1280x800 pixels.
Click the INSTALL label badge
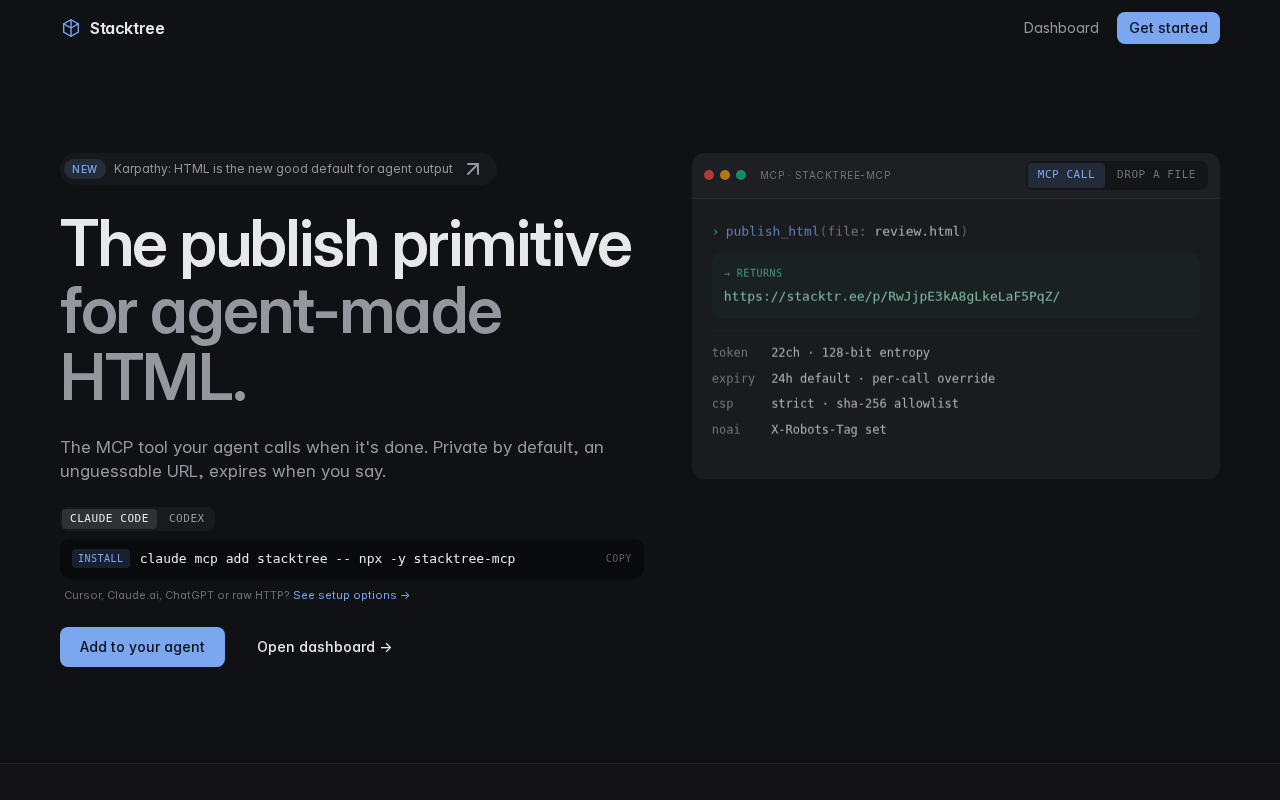point(101,559)
